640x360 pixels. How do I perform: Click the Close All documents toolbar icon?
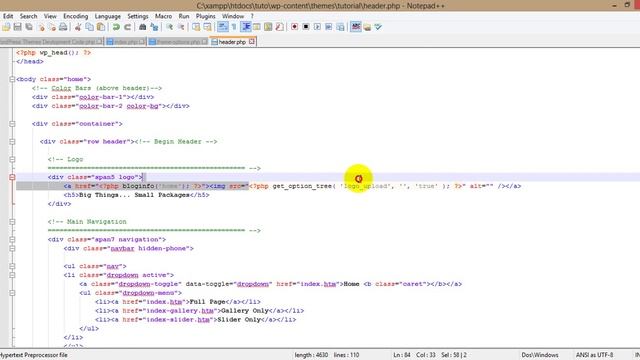click(x=52, y=27)
